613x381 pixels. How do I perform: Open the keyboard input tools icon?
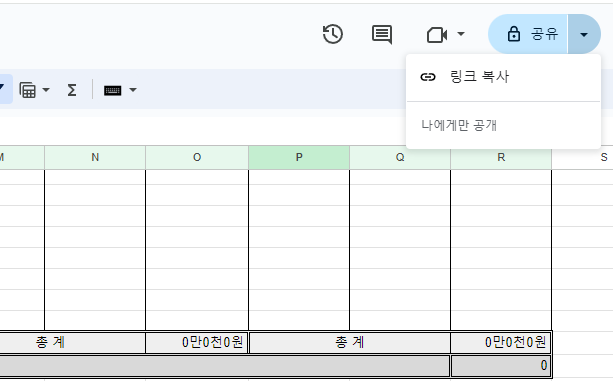[x=113, y=91]
